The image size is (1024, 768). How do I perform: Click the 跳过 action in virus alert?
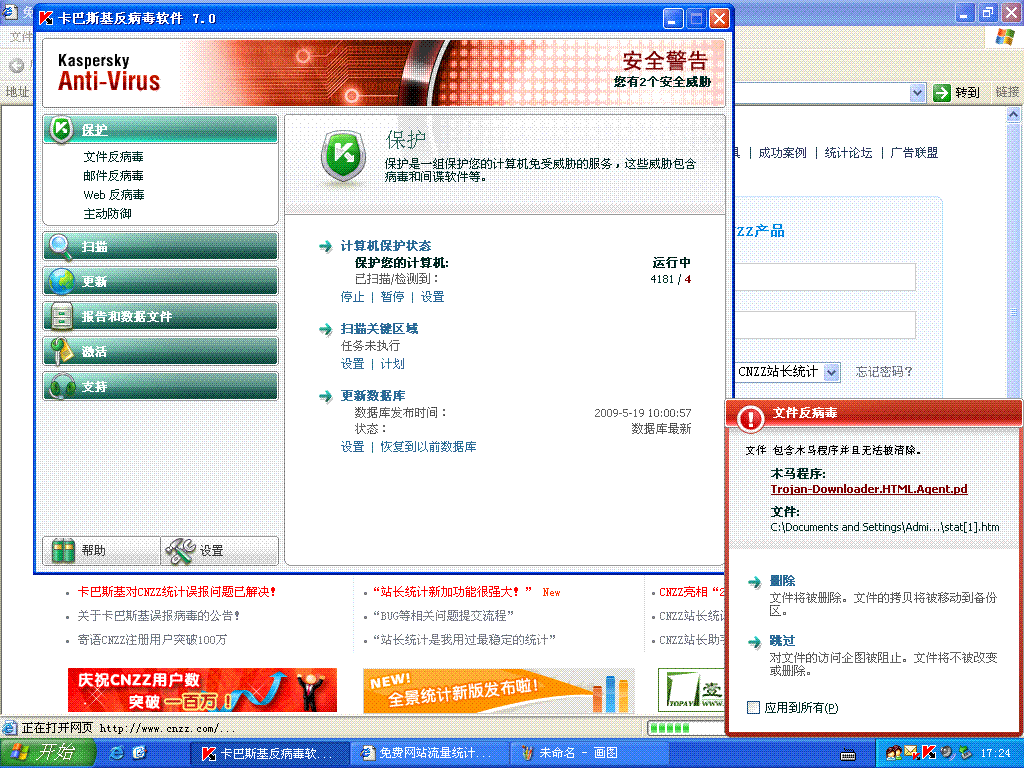[782, 641]
